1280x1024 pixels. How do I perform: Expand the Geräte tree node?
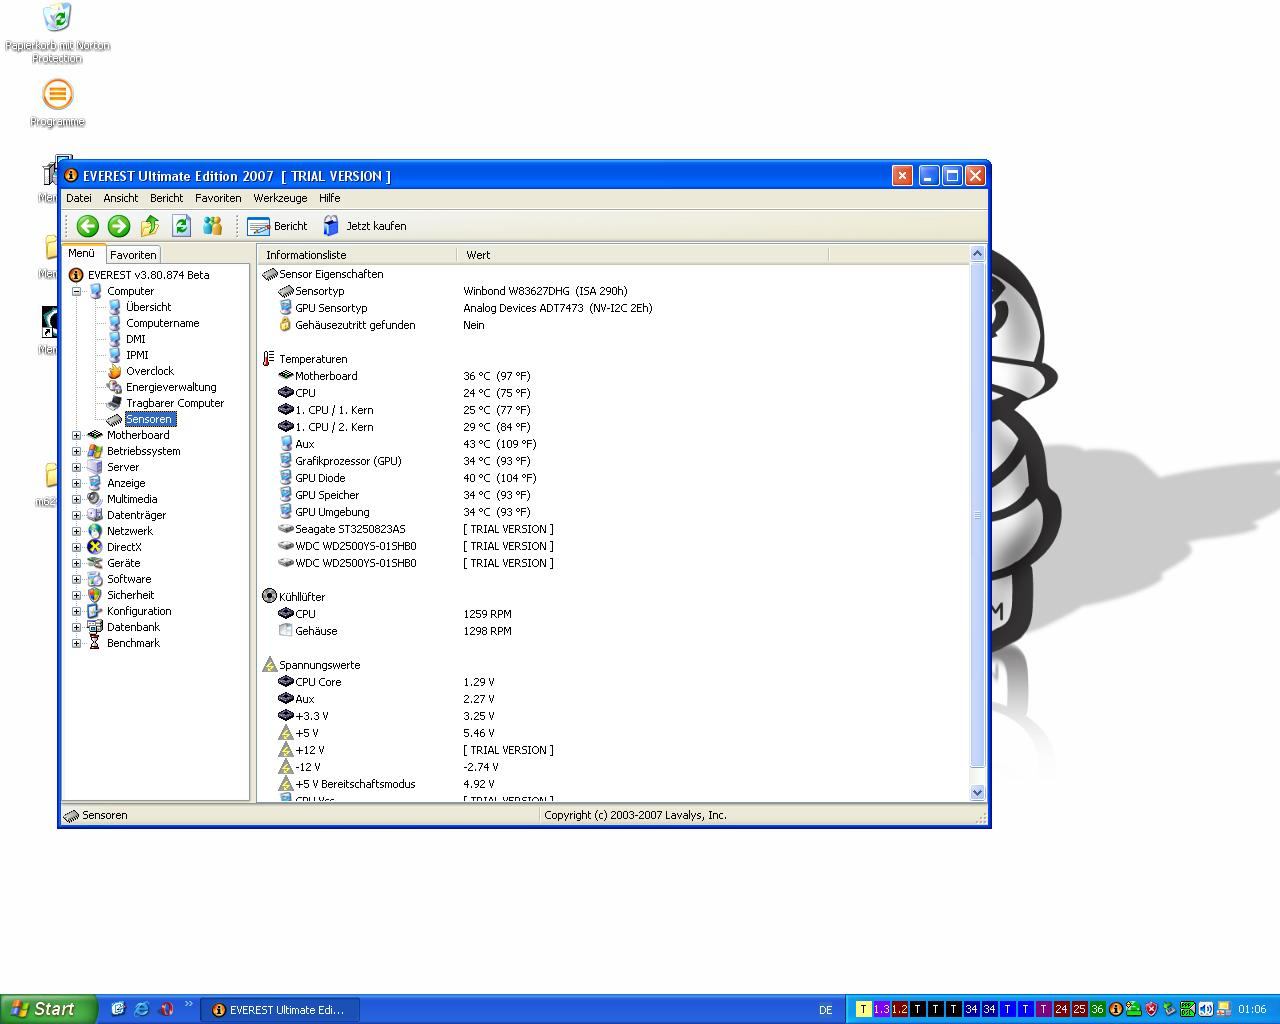click(x=76, y=563)
